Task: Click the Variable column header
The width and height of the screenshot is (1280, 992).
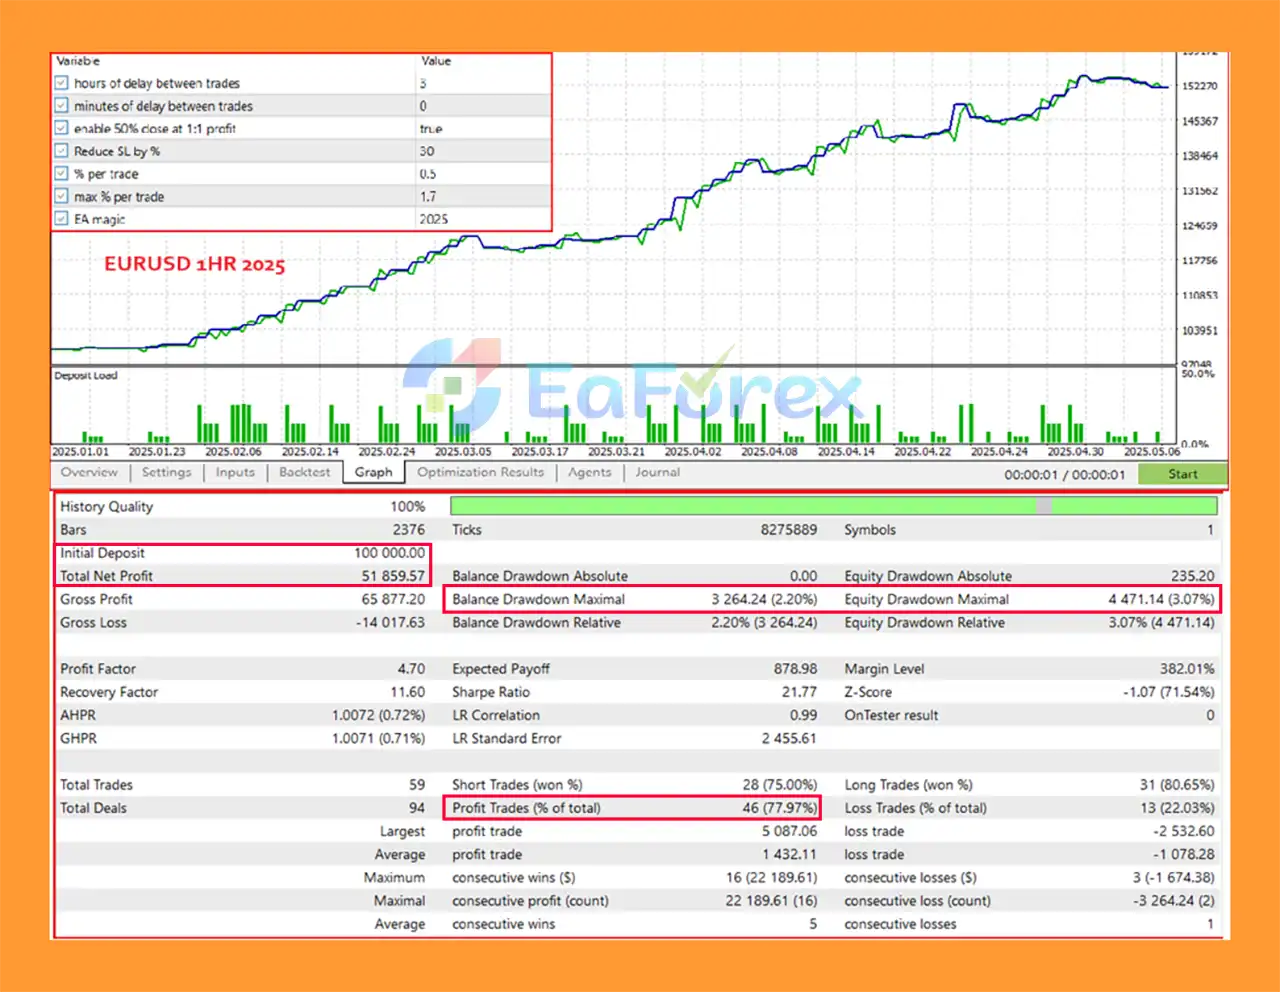Action: [78, 61]
